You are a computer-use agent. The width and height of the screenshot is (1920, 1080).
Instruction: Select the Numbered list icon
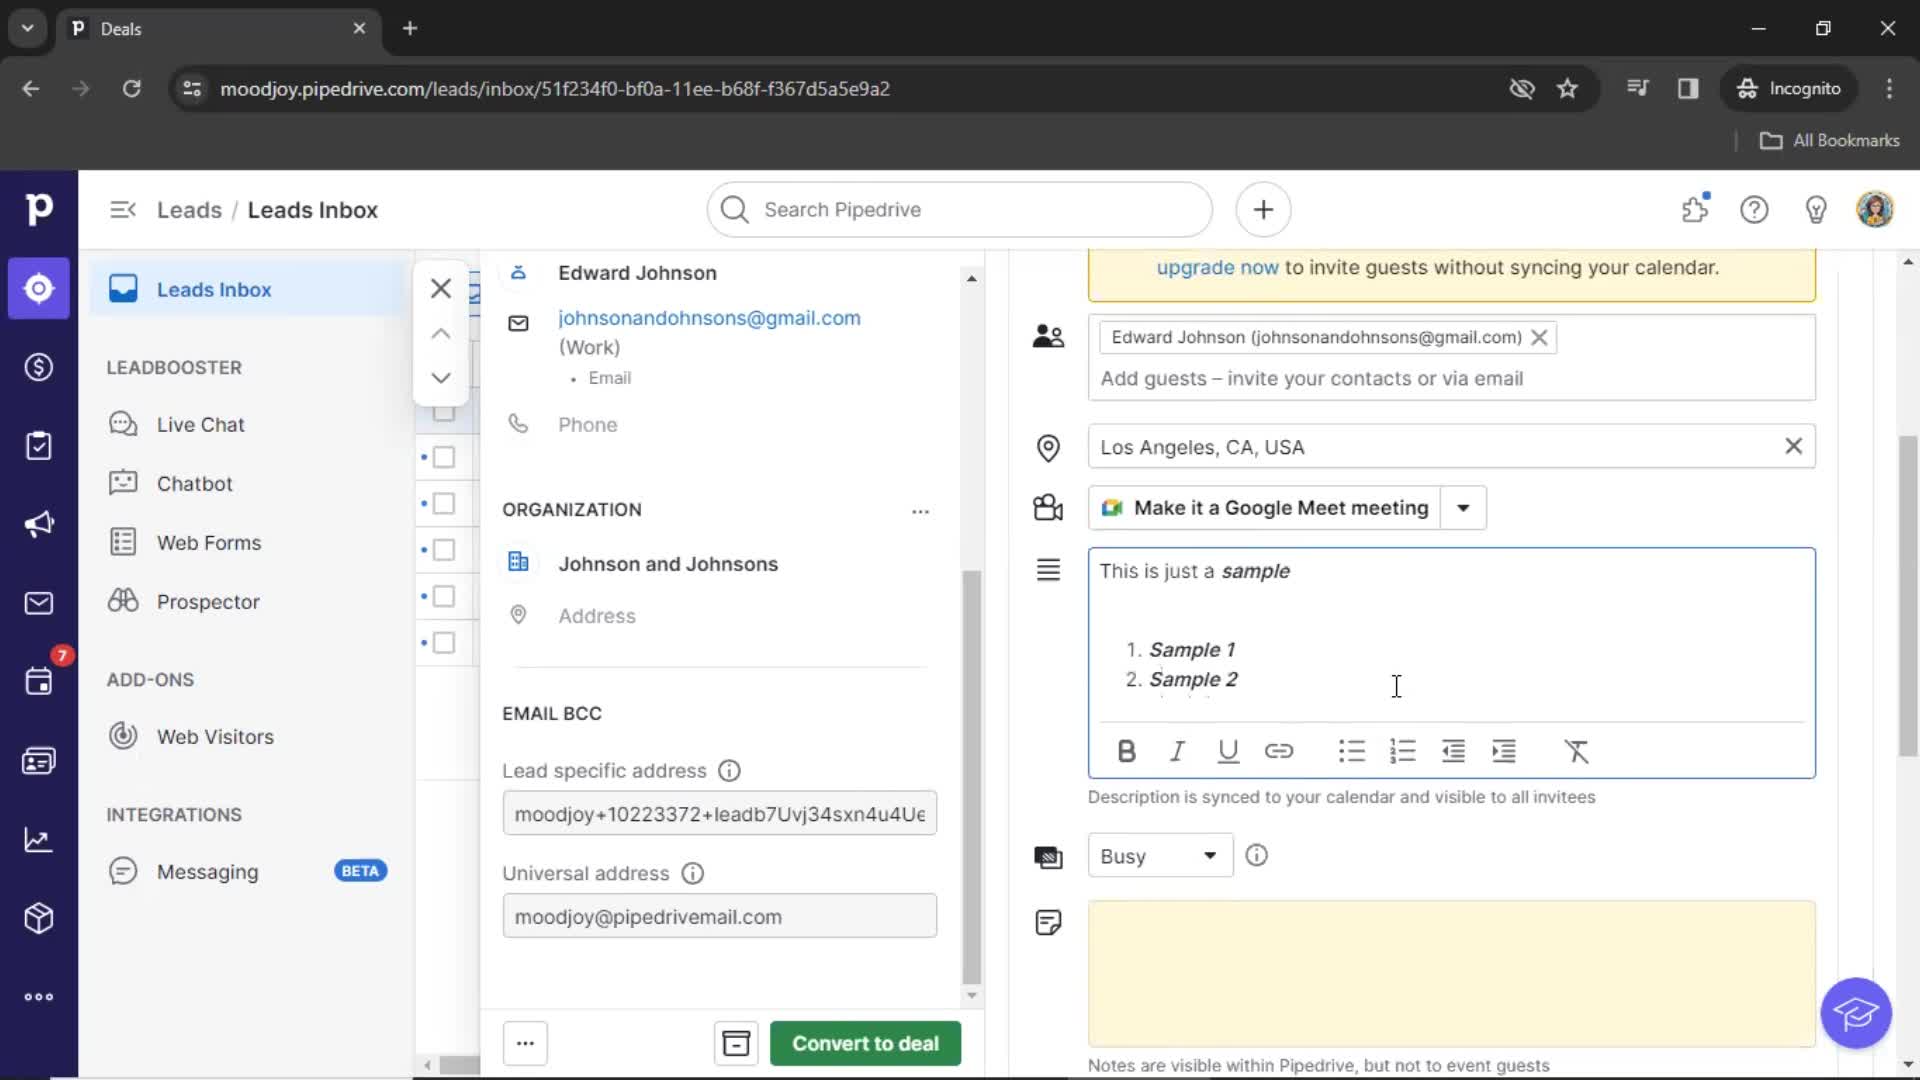click(1403, 752)
